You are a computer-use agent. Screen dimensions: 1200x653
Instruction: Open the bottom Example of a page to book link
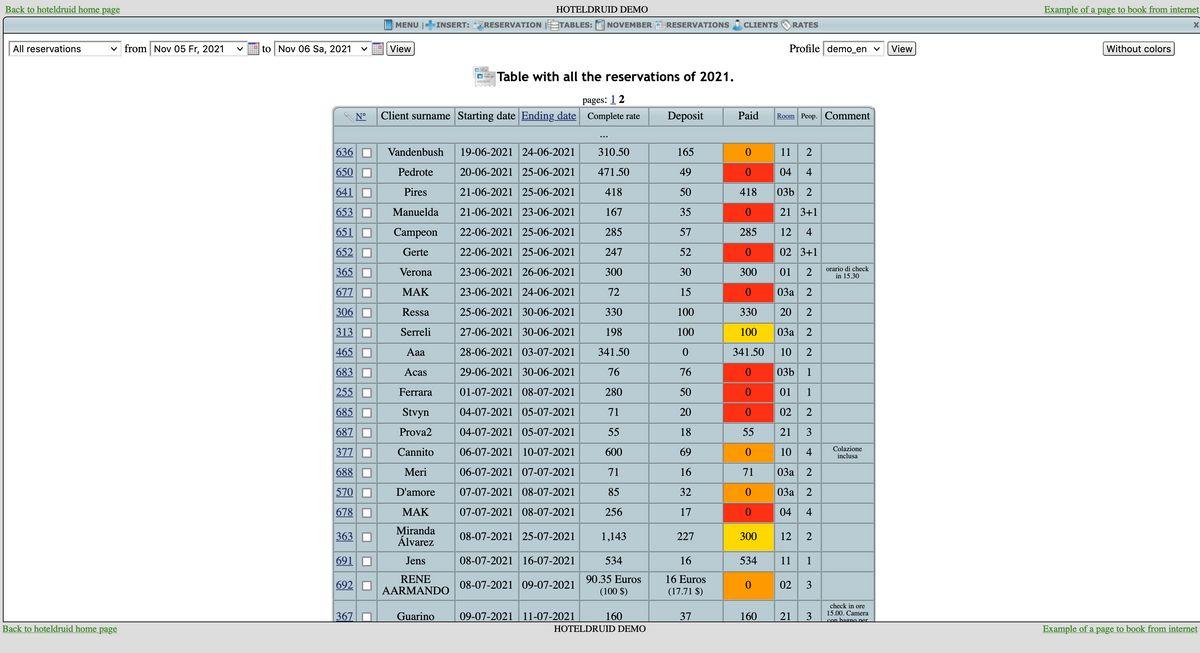(1119, 629)
